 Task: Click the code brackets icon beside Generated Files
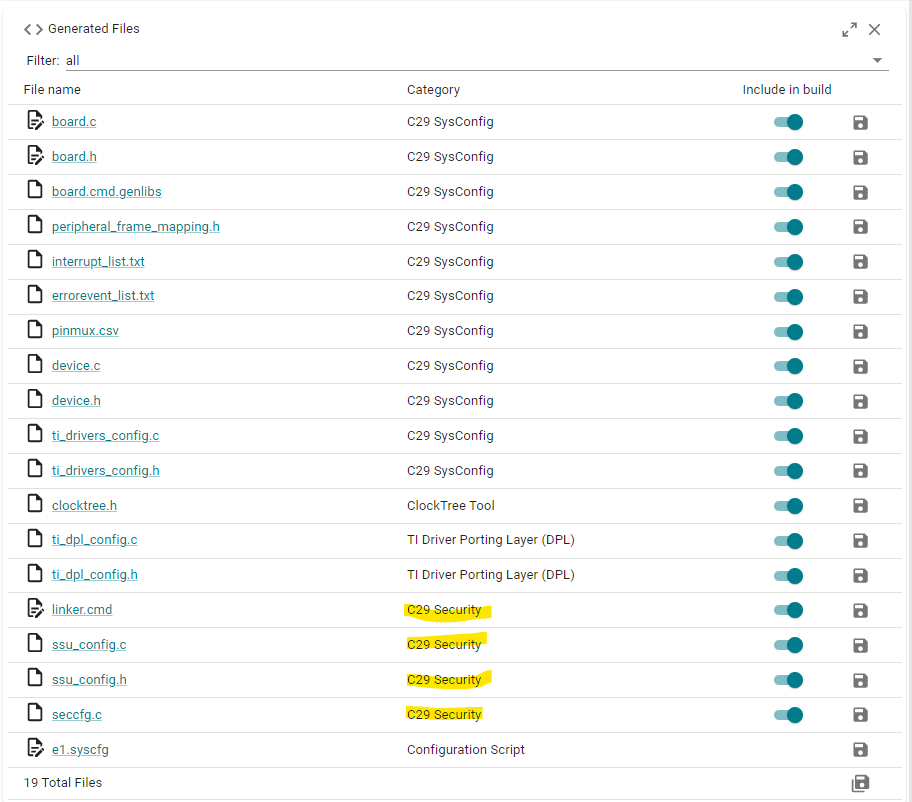(33, 29)
